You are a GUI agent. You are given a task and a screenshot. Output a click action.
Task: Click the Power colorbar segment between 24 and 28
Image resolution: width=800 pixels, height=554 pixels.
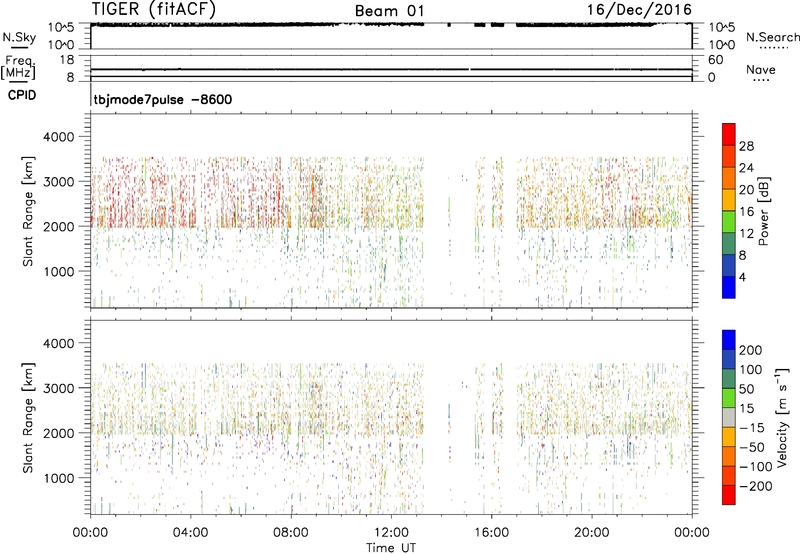coord(729,156)
